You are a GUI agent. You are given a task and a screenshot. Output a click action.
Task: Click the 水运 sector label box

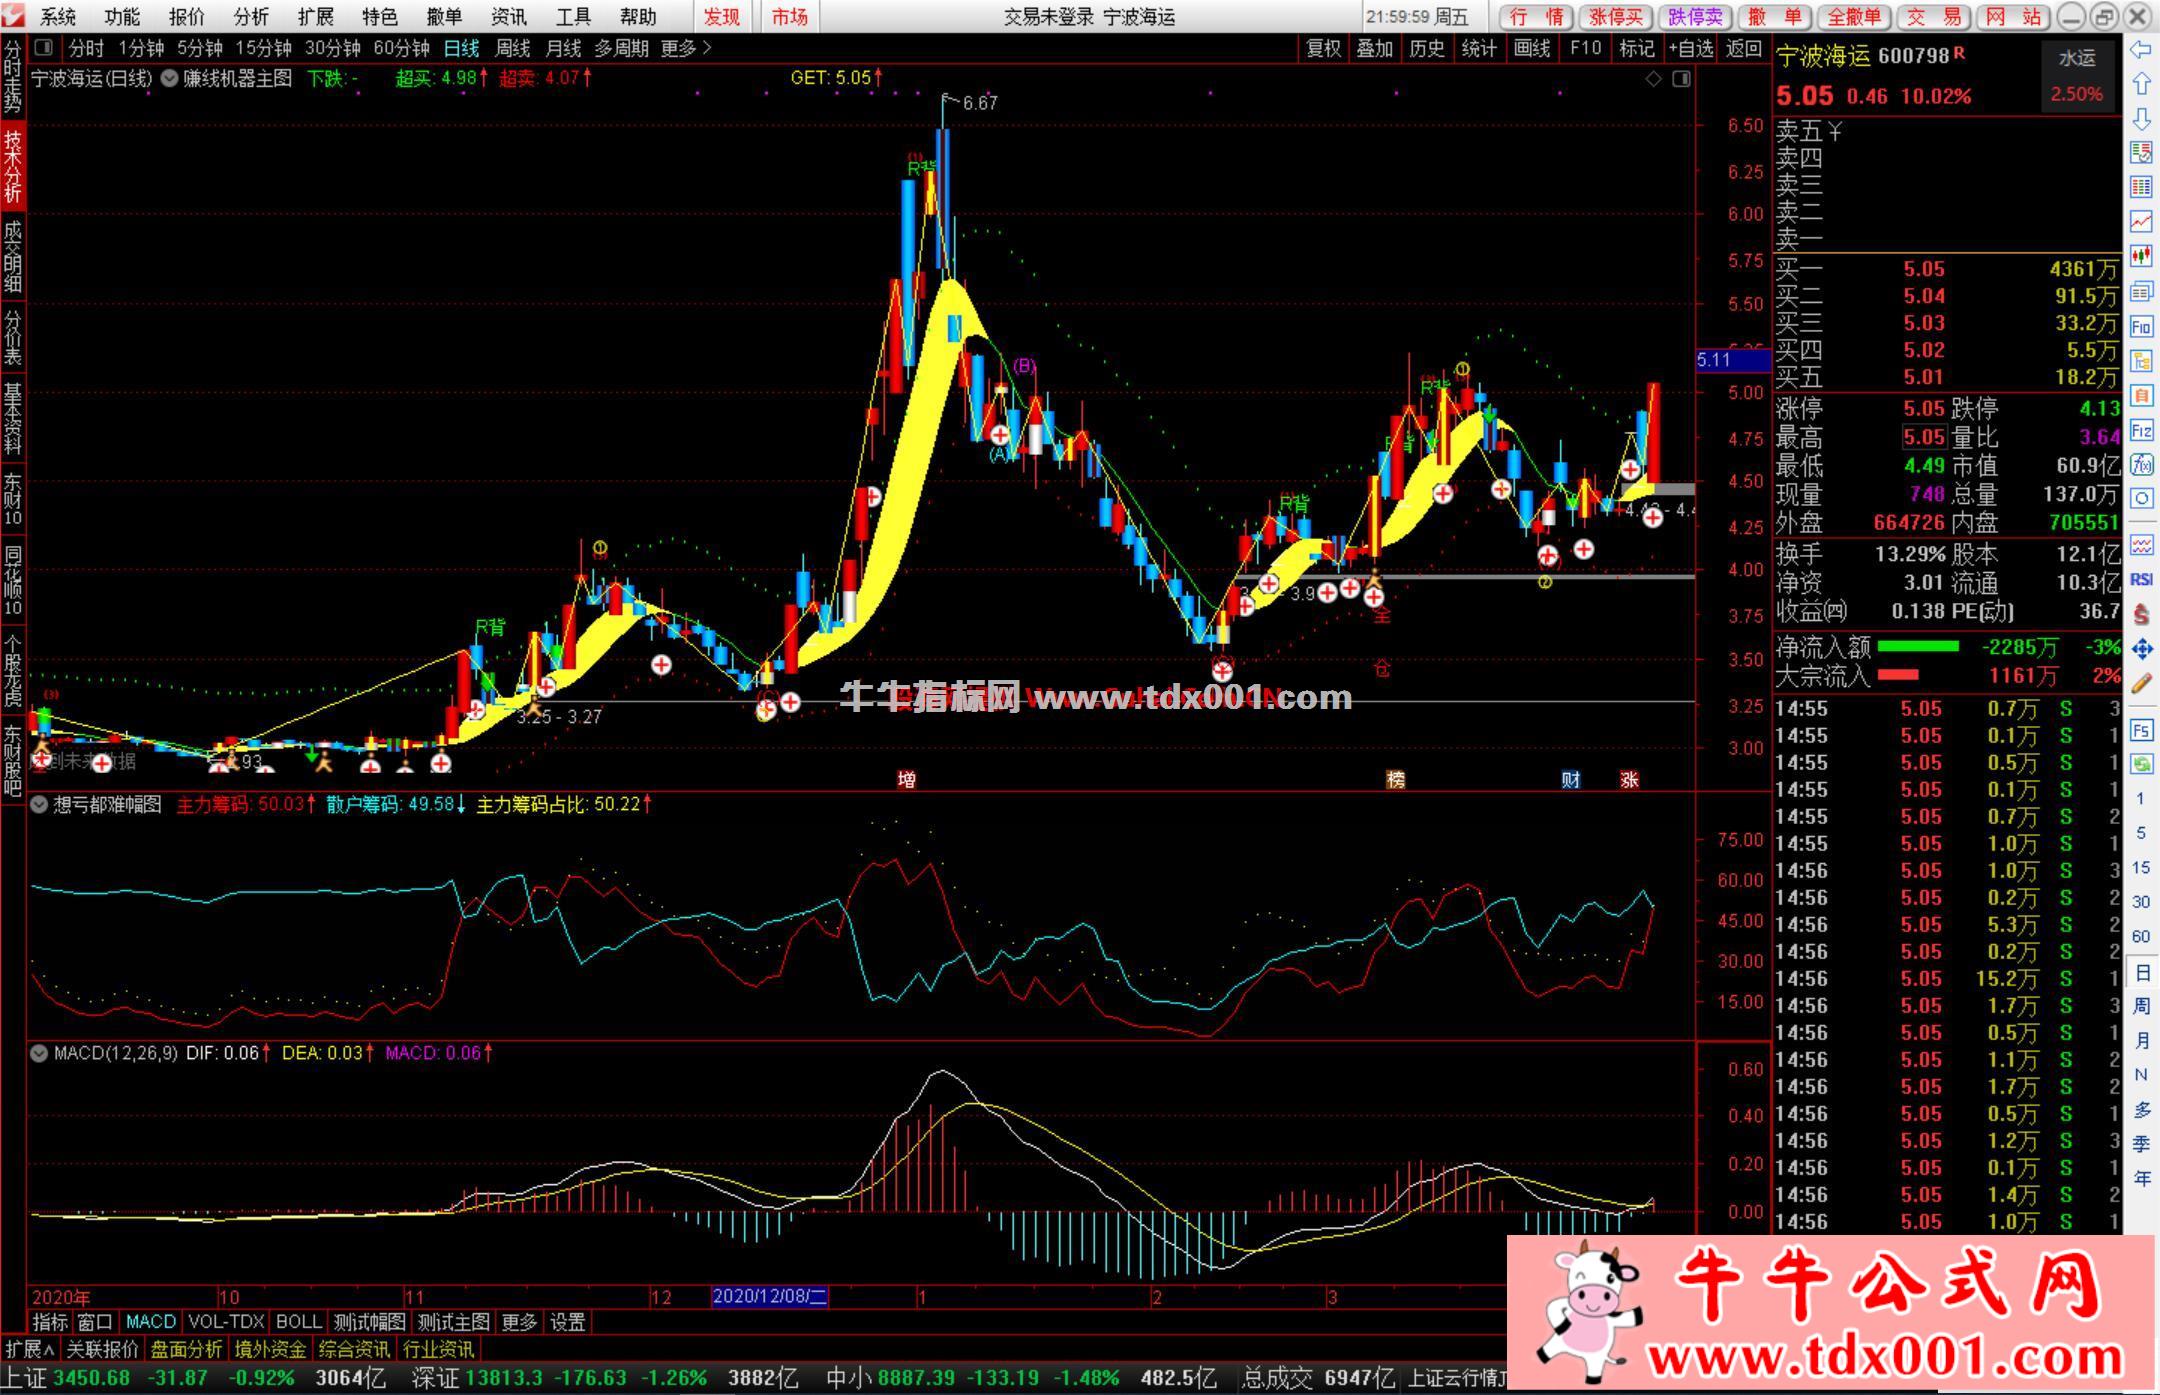(2076, 58)
